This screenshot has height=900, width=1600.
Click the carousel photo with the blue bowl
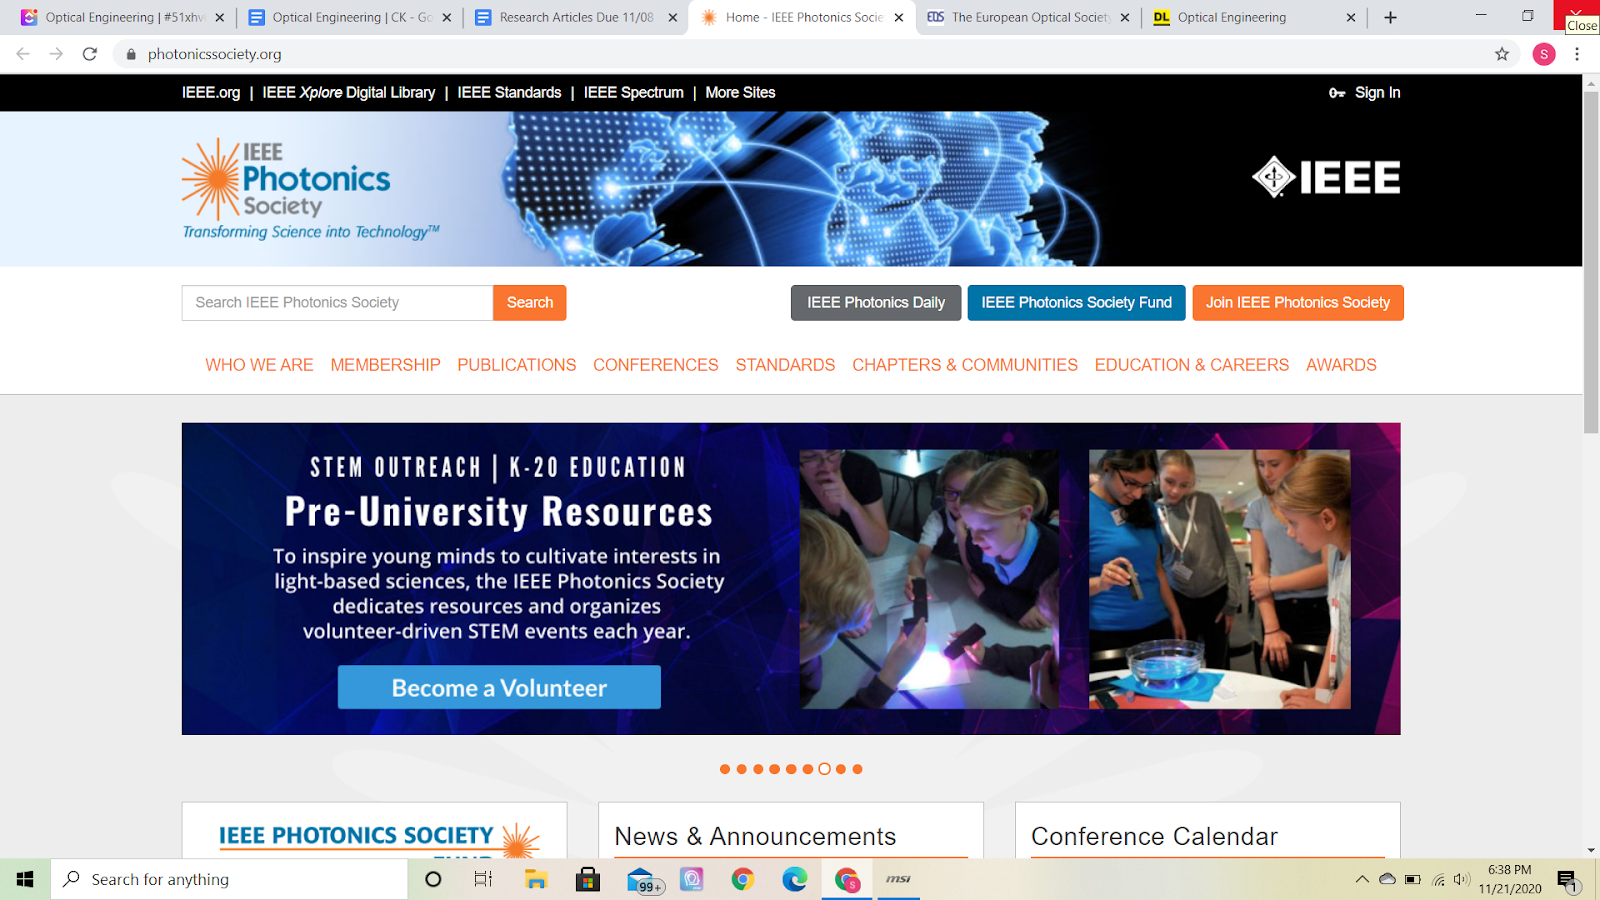pyautogui.click(x=1219, y=579)
